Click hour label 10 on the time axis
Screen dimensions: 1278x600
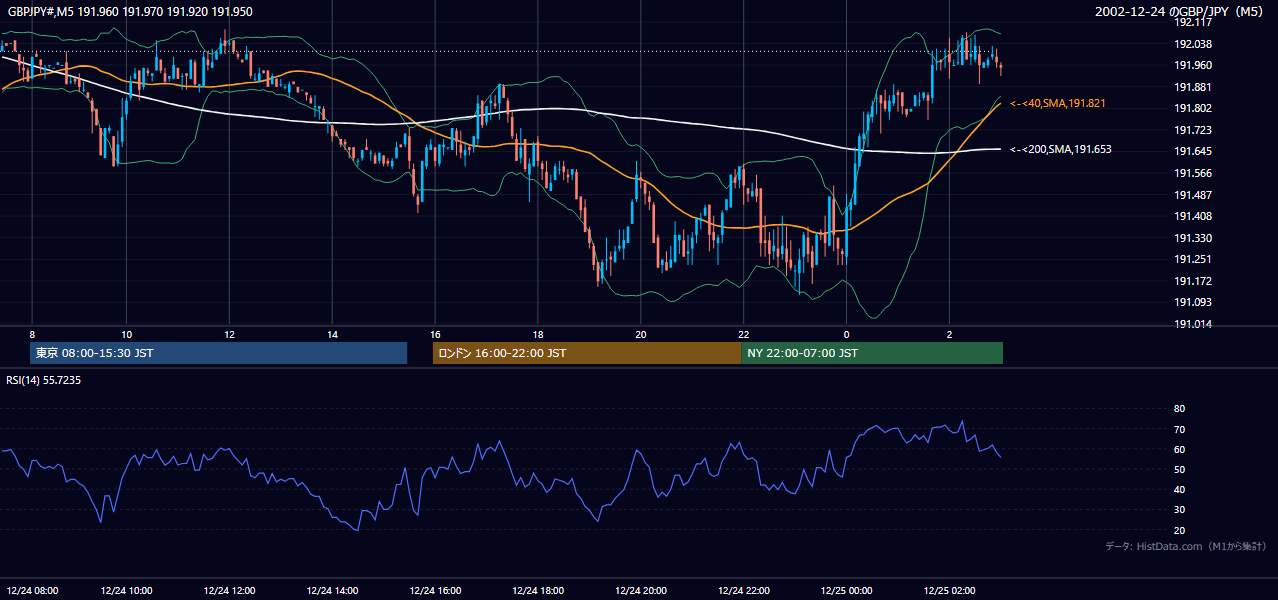coord(126,334)
